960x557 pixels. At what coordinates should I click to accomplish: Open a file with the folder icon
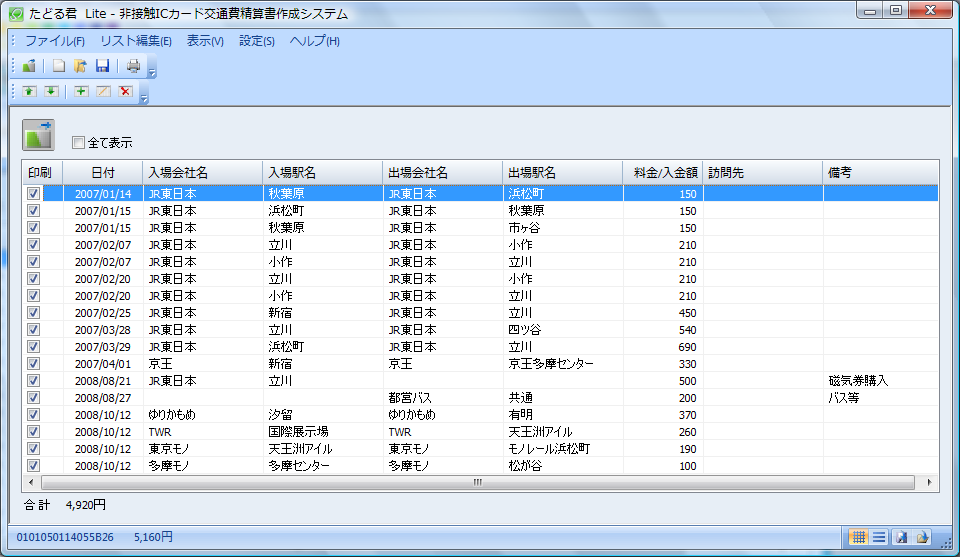click(80, 66)
